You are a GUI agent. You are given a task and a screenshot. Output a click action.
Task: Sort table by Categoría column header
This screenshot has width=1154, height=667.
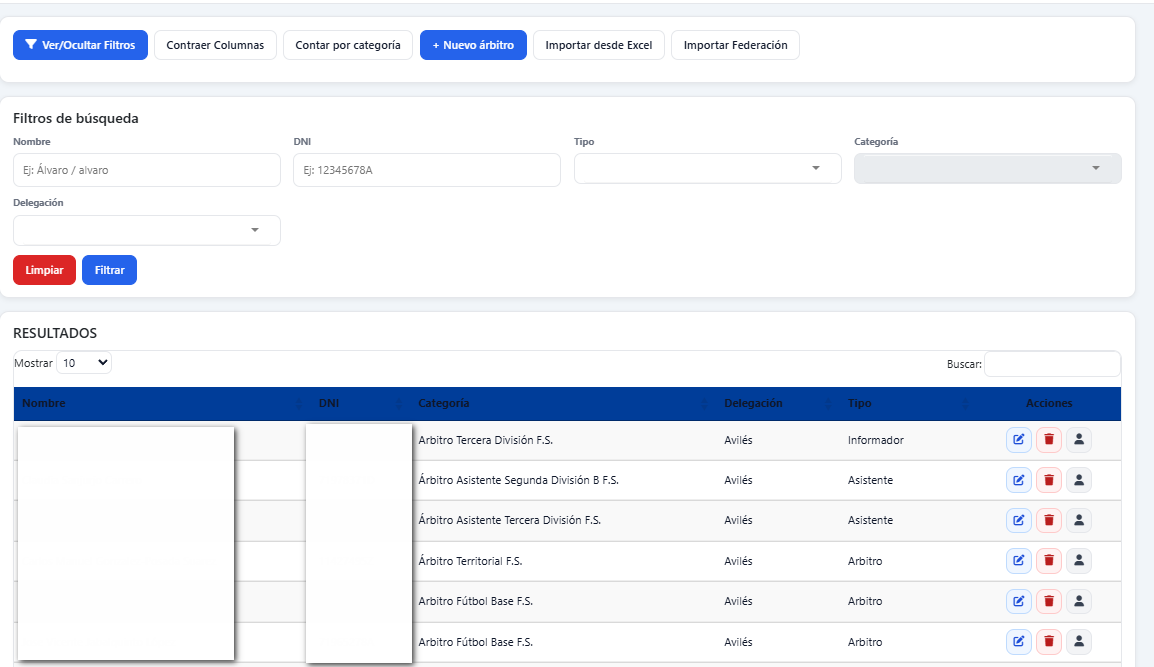(444, 404)
